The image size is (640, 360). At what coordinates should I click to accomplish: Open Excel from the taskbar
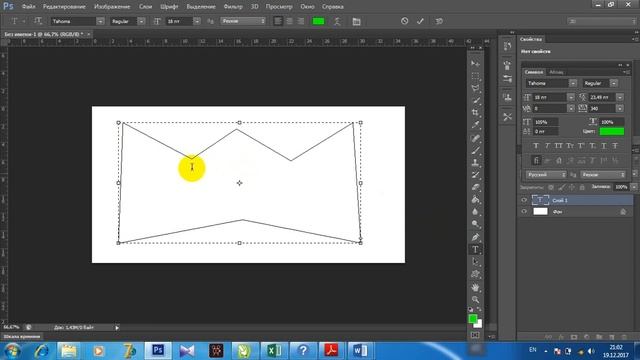(x=274, y=350)
